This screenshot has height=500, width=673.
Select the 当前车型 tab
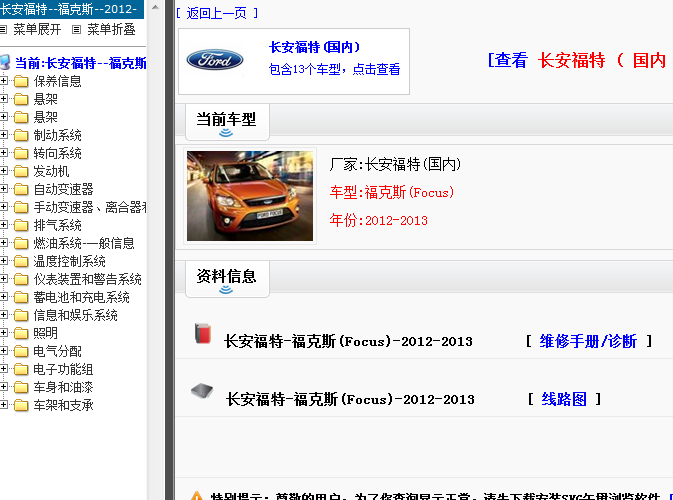point(227,122)
